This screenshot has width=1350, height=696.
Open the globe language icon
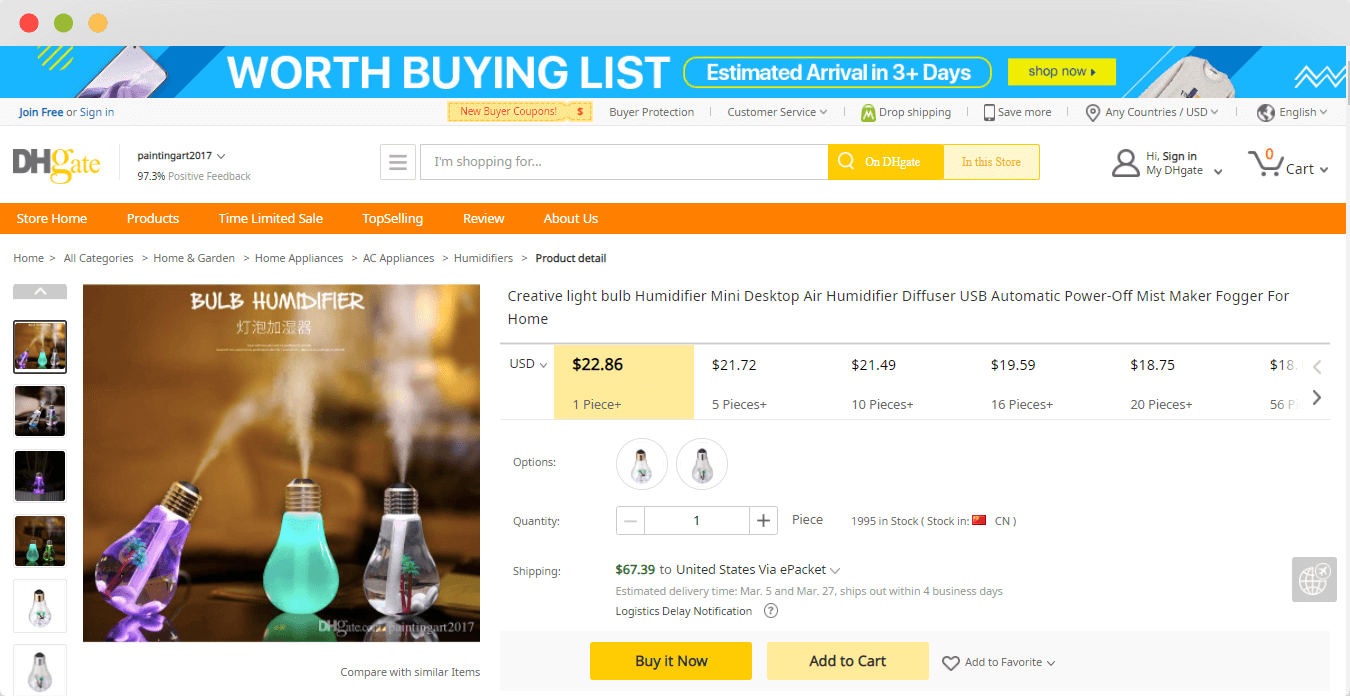pyautogui.click(x=1264, y=112)
